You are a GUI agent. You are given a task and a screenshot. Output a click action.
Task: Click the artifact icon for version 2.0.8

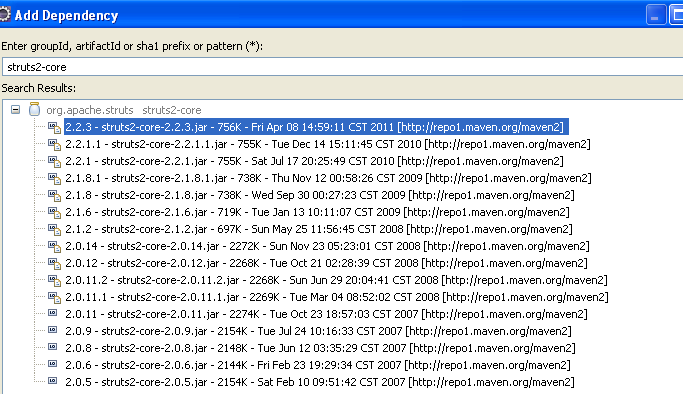pyautogui.click(x=53, y=347)
